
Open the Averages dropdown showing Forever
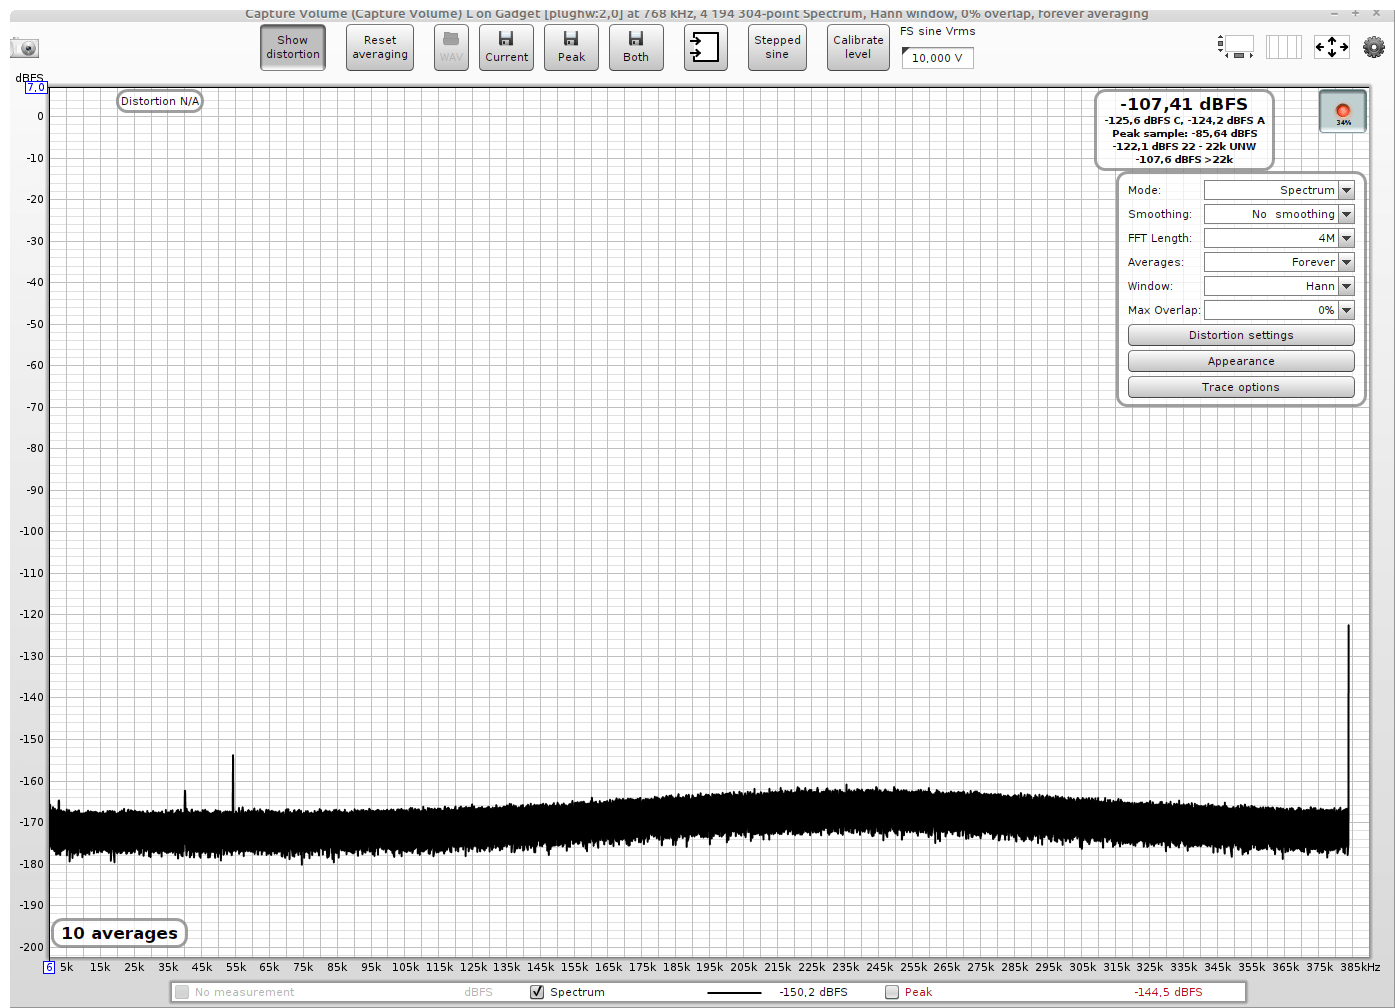[1279, 262]
